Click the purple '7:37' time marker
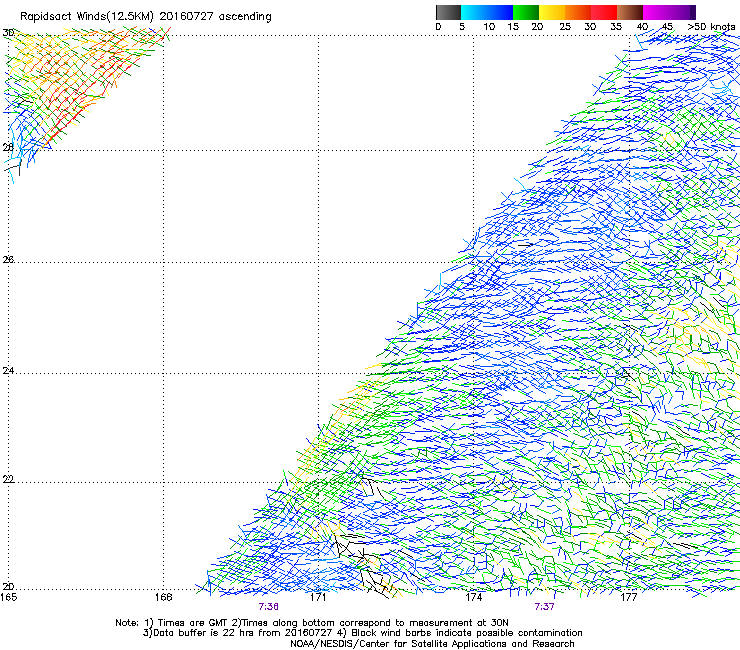 545,607
